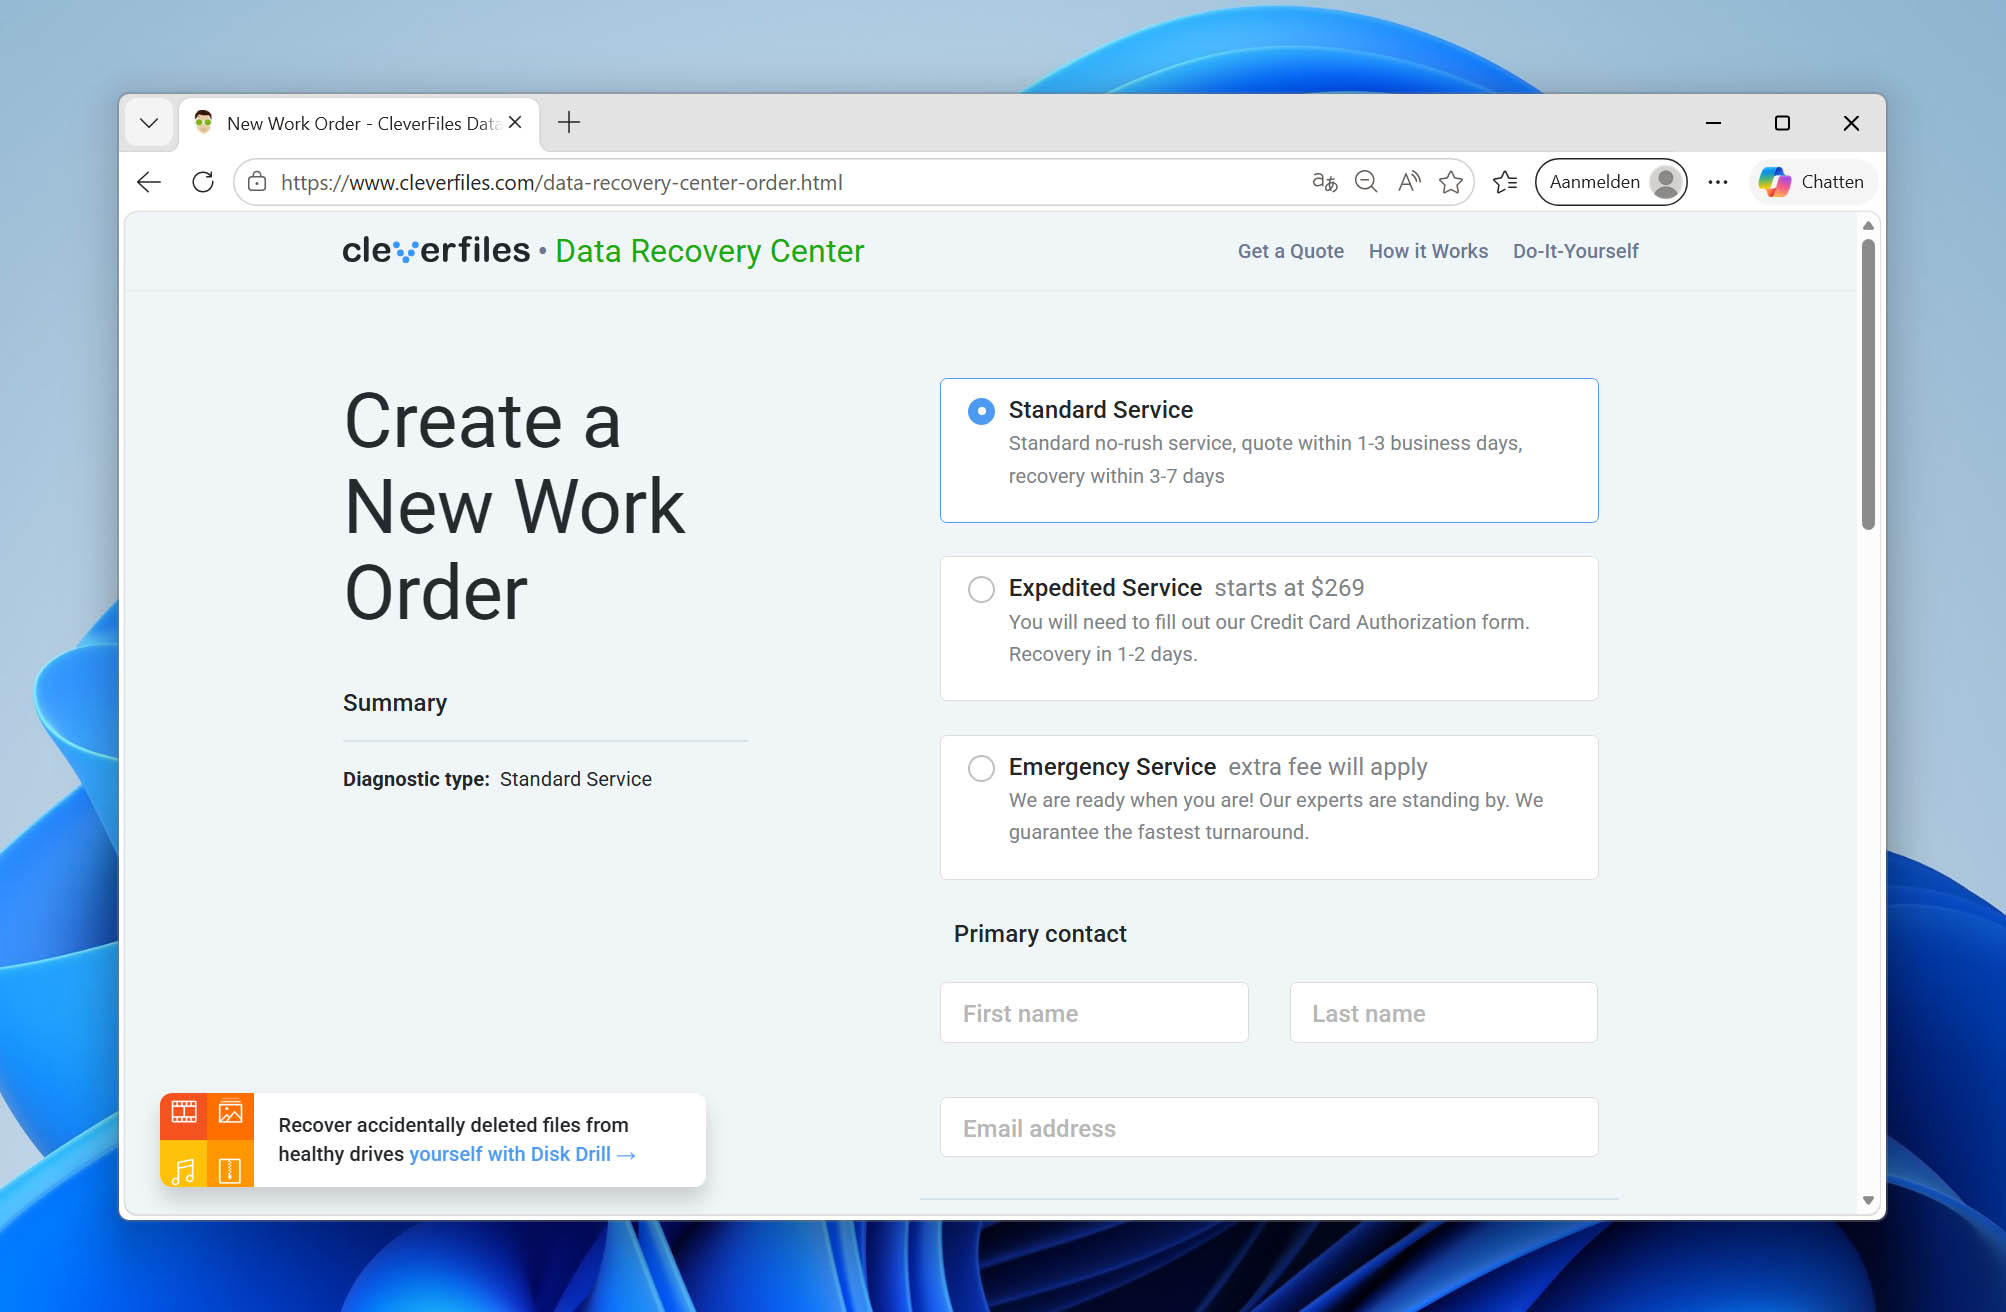This screenshot has width=2006, height=1312.
Task: Click the Last name field
Action: click(x=1443, y=1013)
